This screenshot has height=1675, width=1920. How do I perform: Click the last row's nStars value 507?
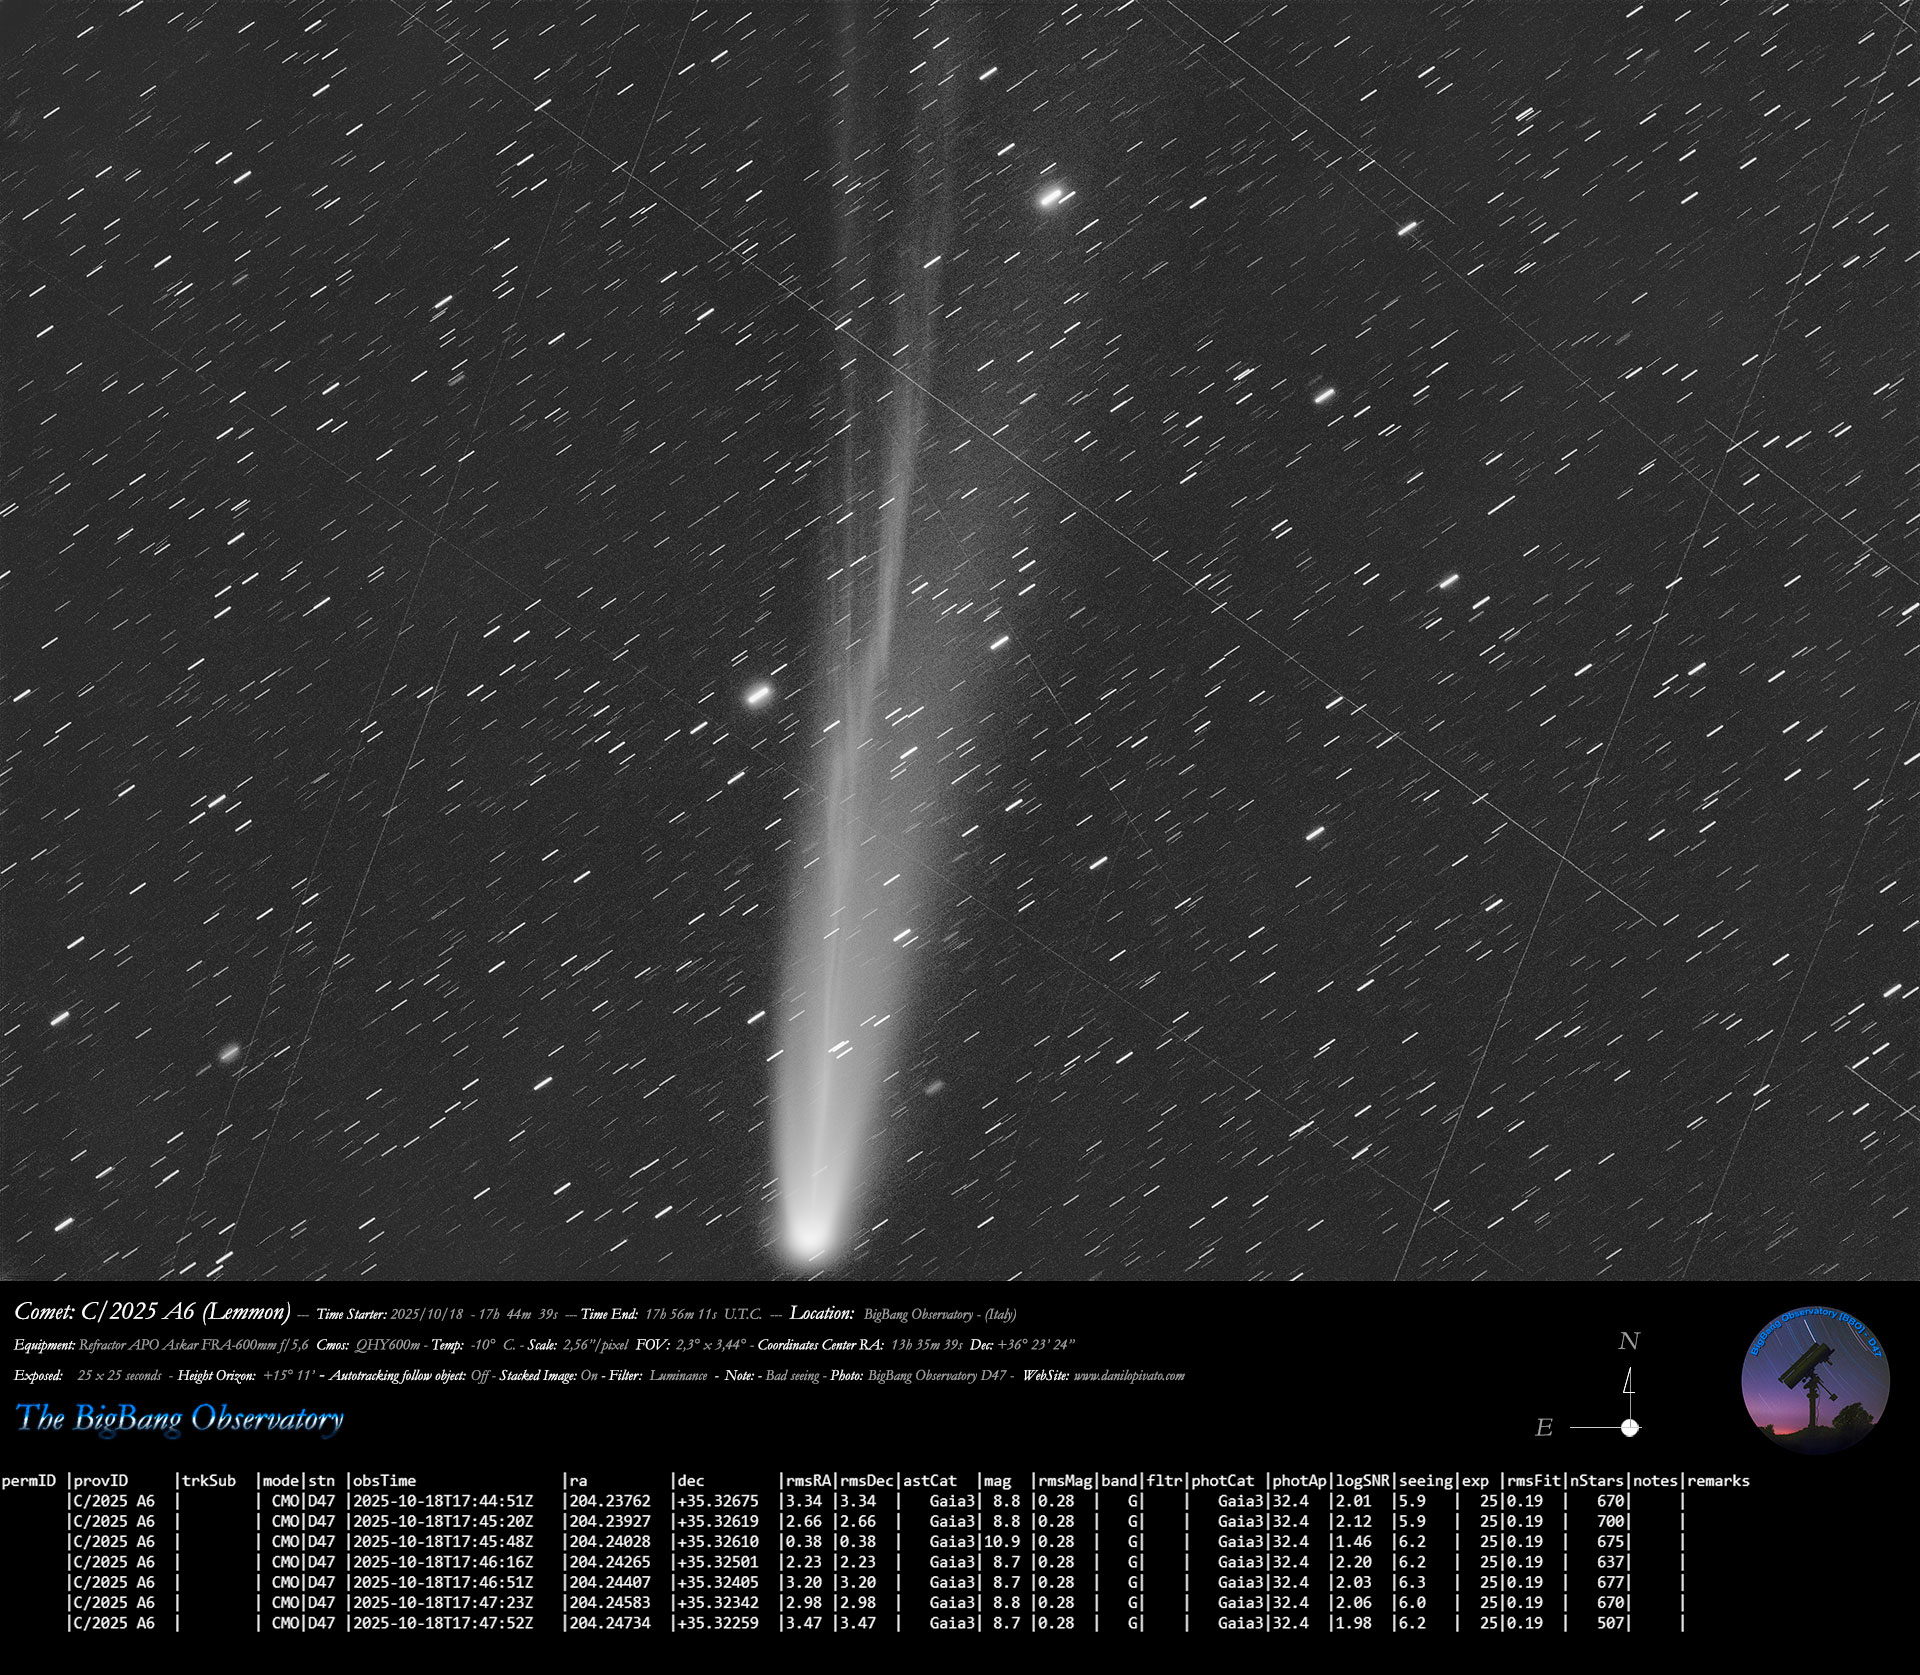pos(1610,1623)
